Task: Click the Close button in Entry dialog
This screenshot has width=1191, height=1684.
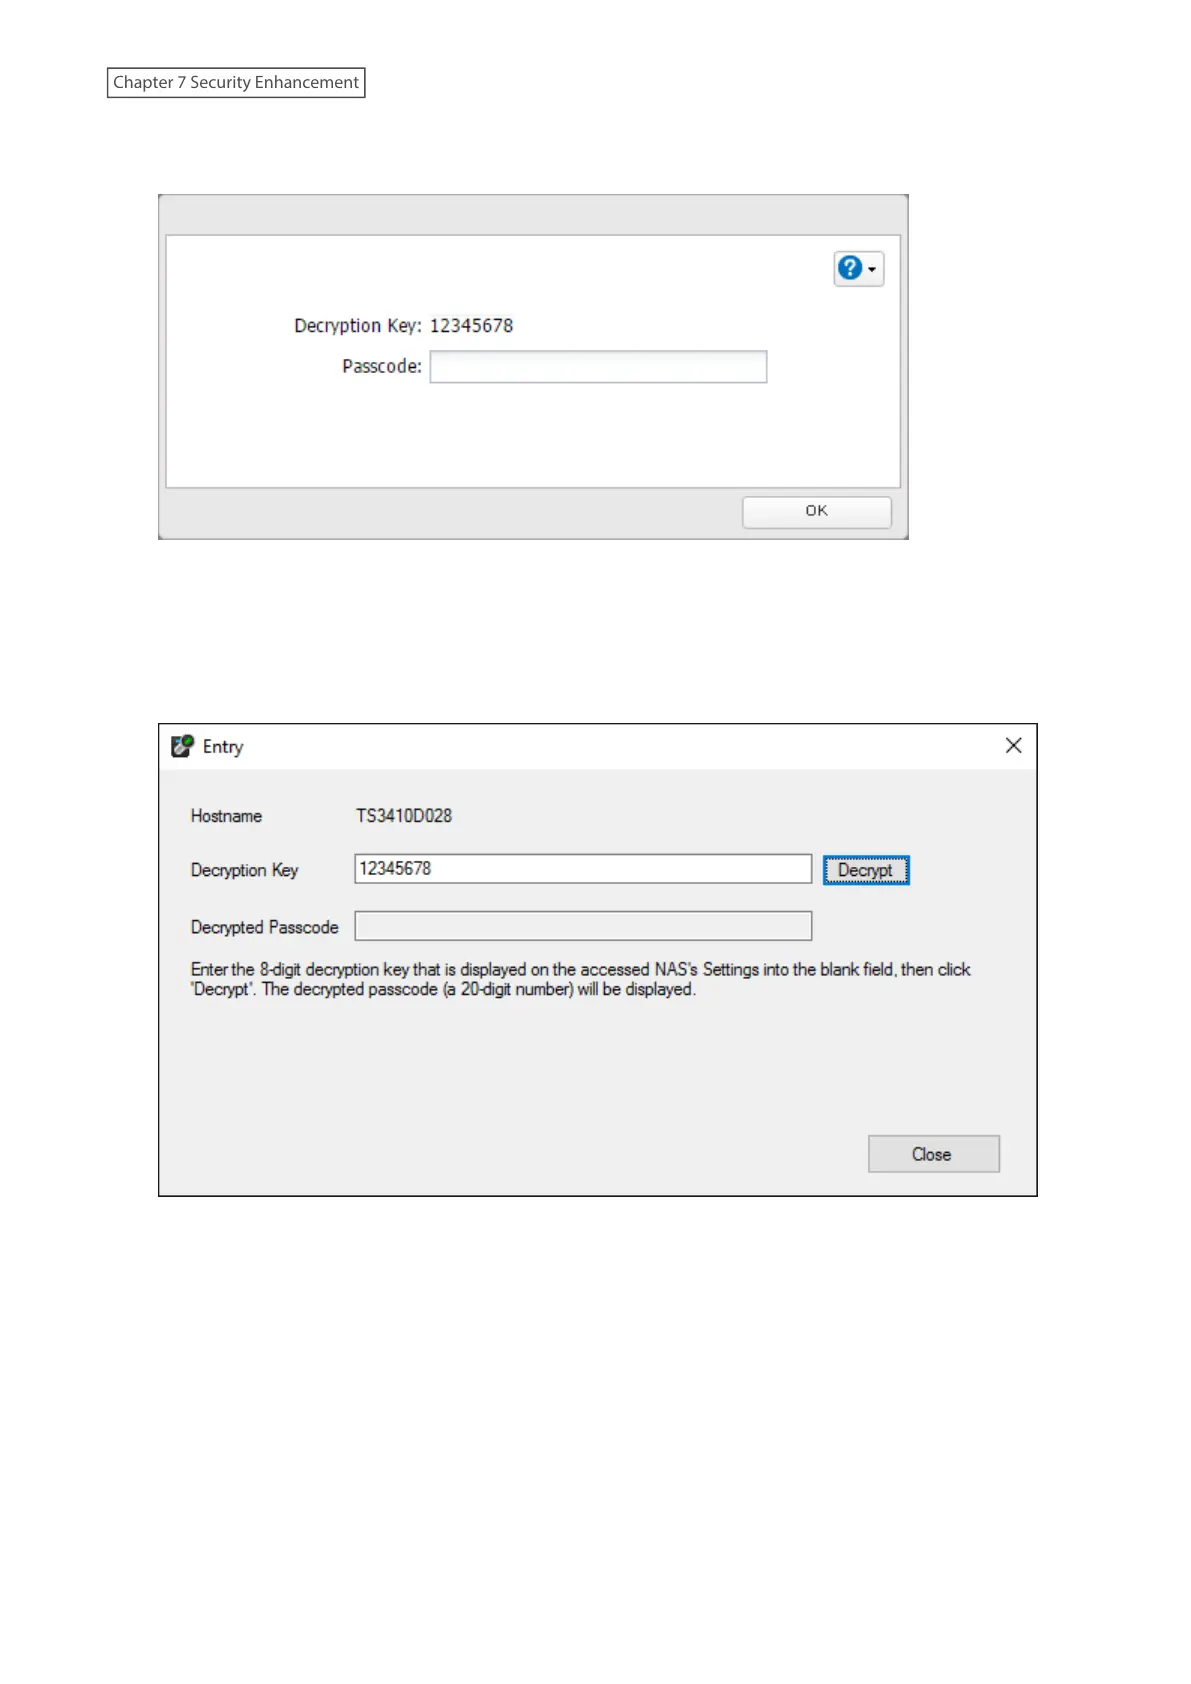Action: pyautogui.click(x=933, y=1154)
